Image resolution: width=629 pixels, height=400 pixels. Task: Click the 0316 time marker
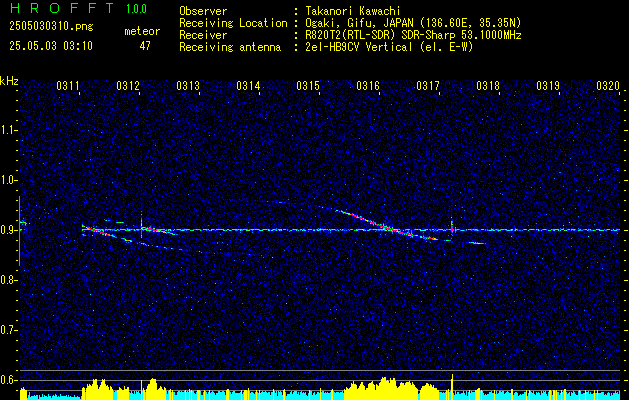coord(368,85)
